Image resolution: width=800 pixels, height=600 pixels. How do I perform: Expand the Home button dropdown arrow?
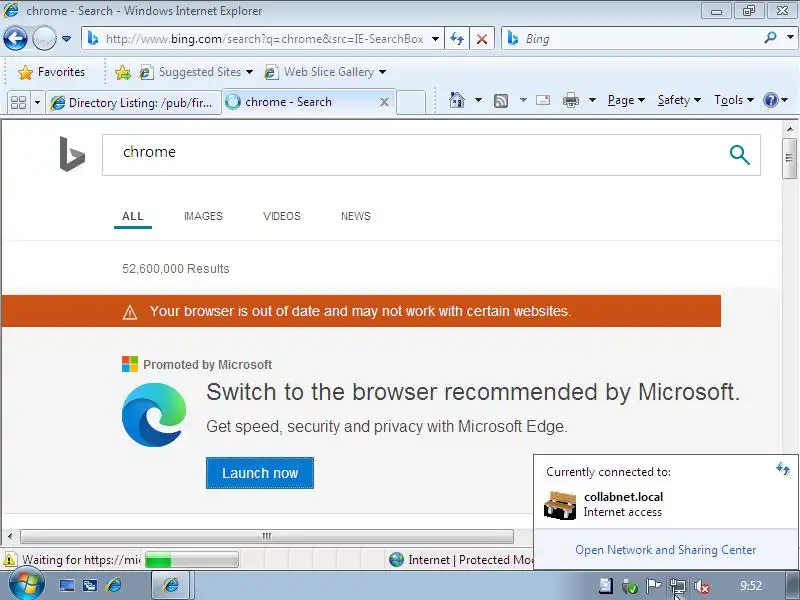[x=478, y=100]
